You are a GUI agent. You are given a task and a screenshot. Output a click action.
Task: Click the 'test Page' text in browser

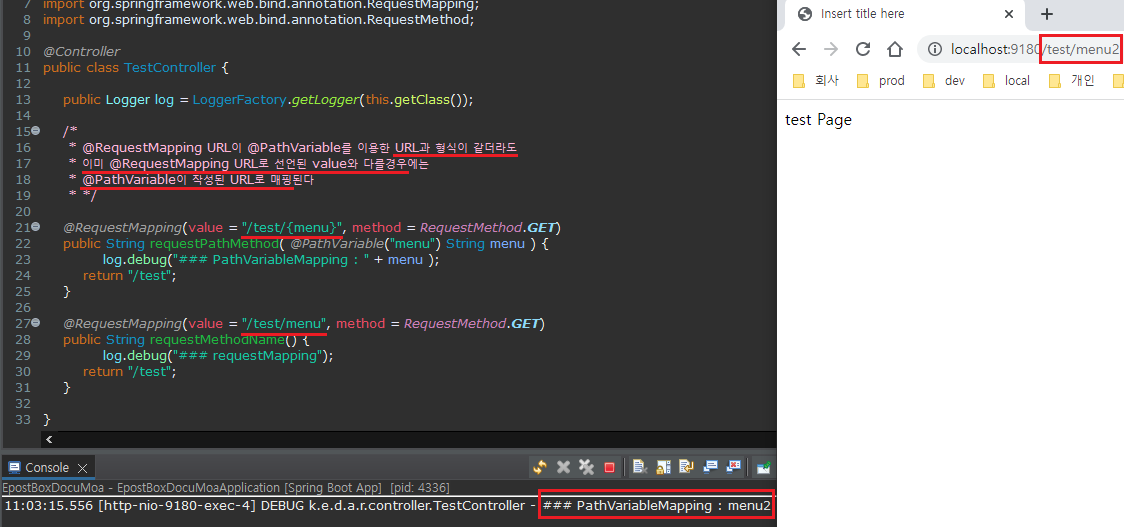pyautogui.click(x=819, y=120)
